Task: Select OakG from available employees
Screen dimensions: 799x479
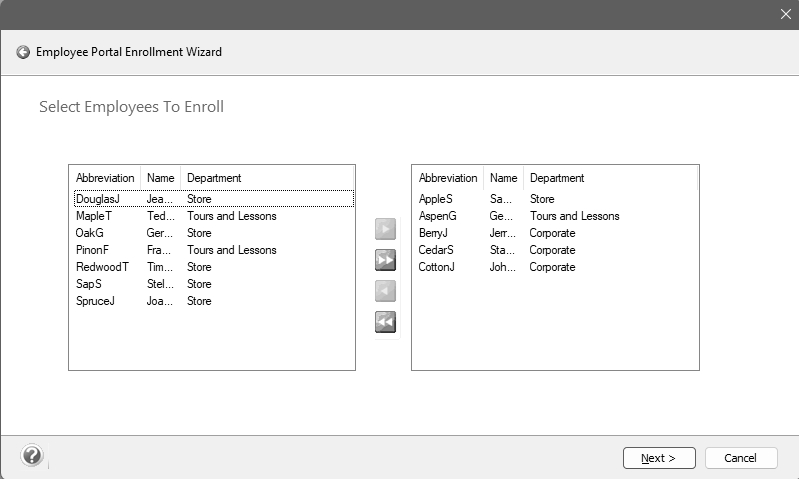Action: [x=90, y=233]
